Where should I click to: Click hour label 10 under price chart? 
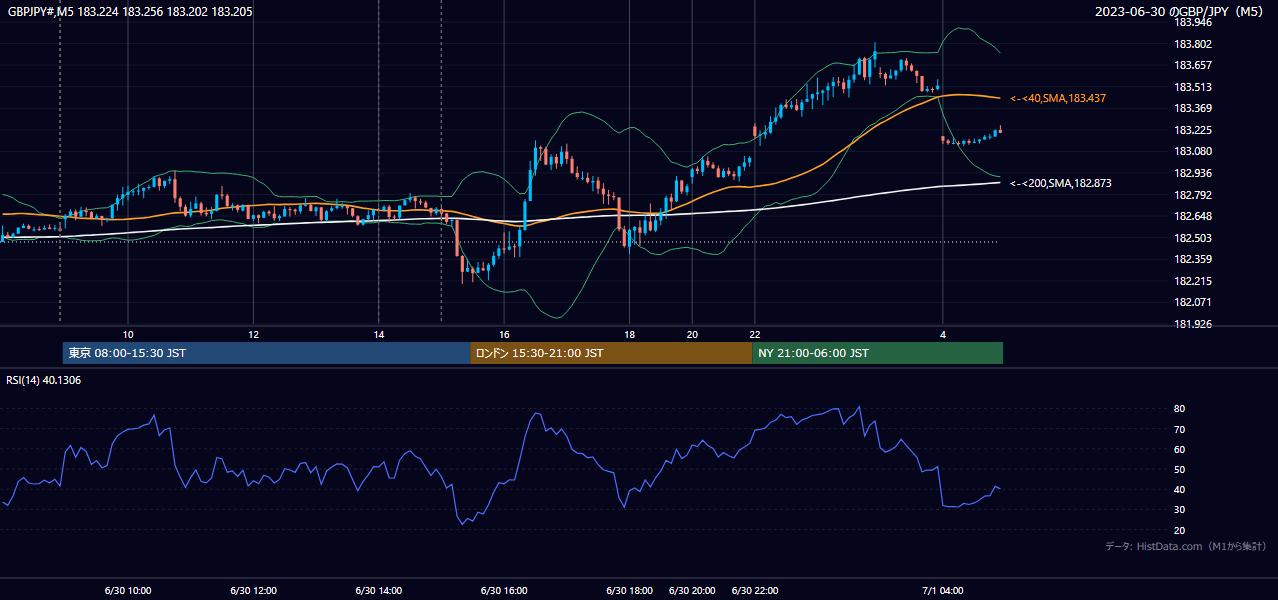click(128, 334)
